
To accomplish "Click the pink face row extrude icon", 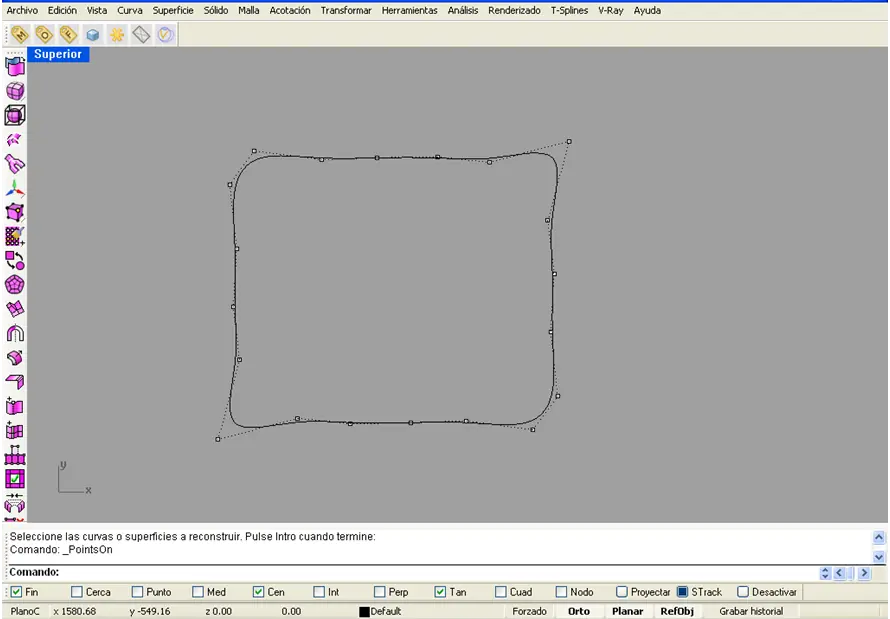I will point(15,455).
